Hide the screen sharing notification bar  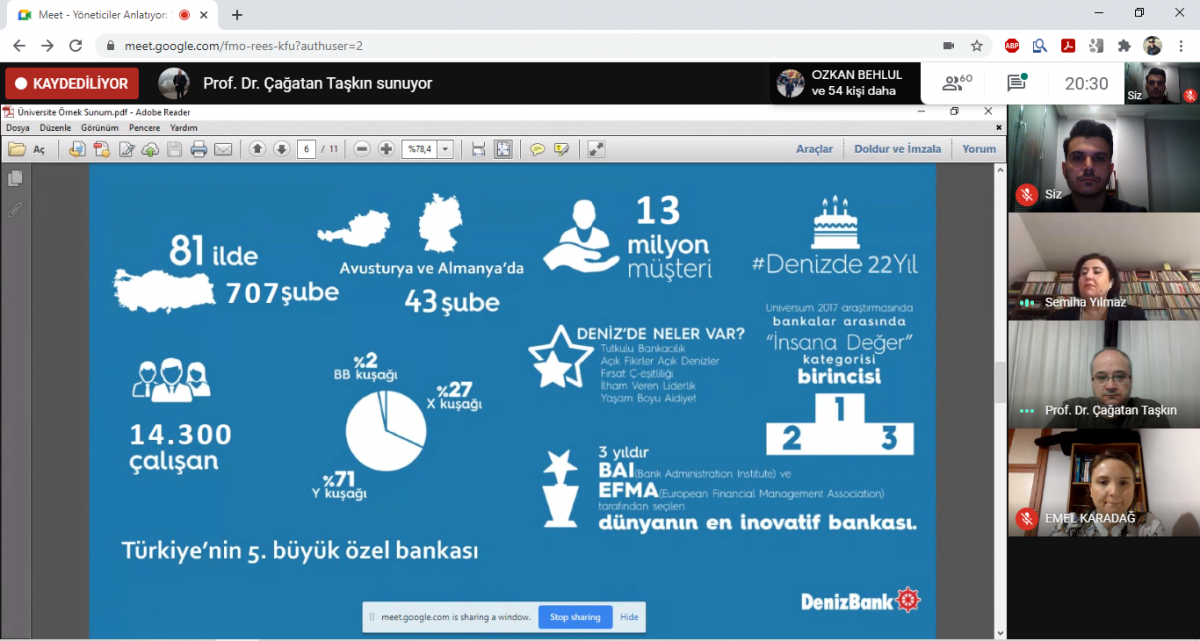pos(629,617)
